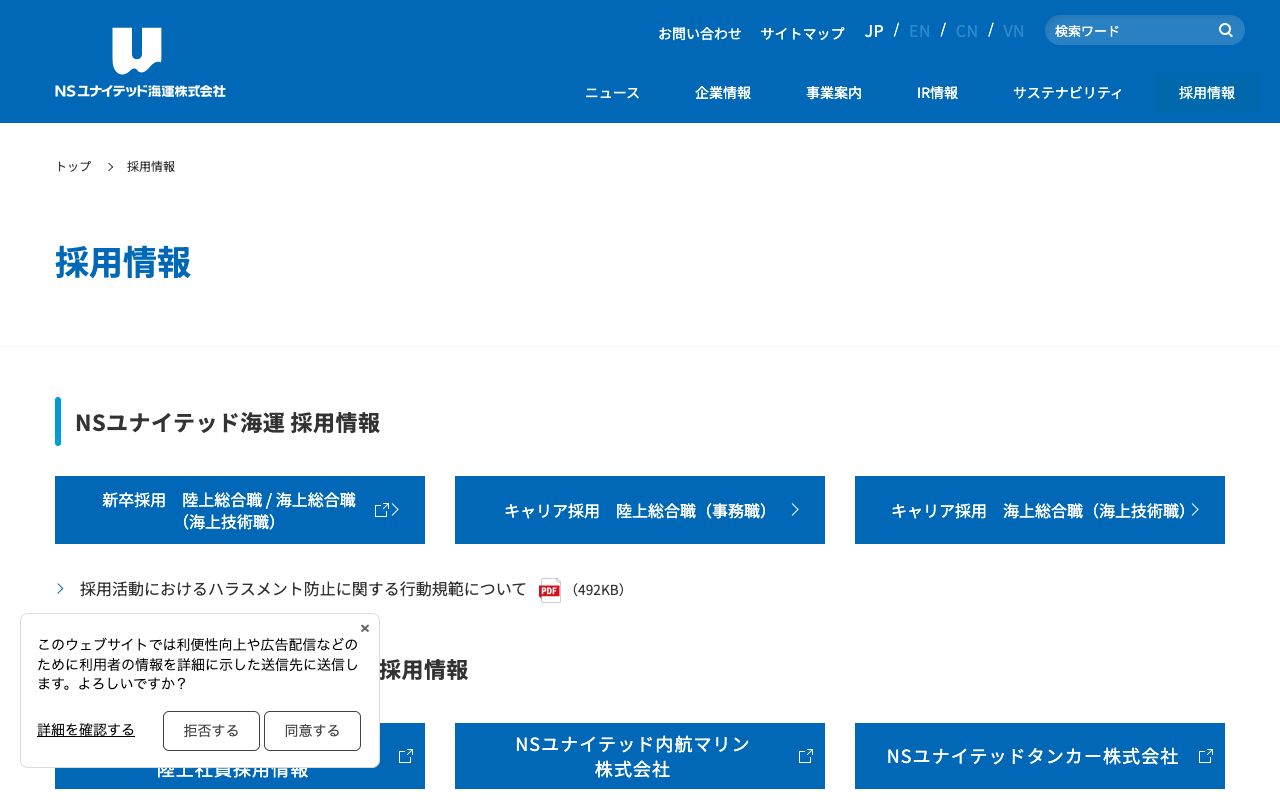Go to トップ in breadcrumb
The height and width of the screenshot is (800, 1280).
tap(73, 167)
